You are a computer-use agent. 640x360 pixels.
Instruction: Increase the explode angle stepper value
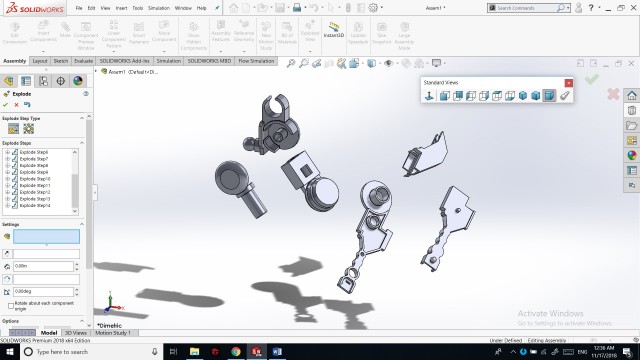76,289
